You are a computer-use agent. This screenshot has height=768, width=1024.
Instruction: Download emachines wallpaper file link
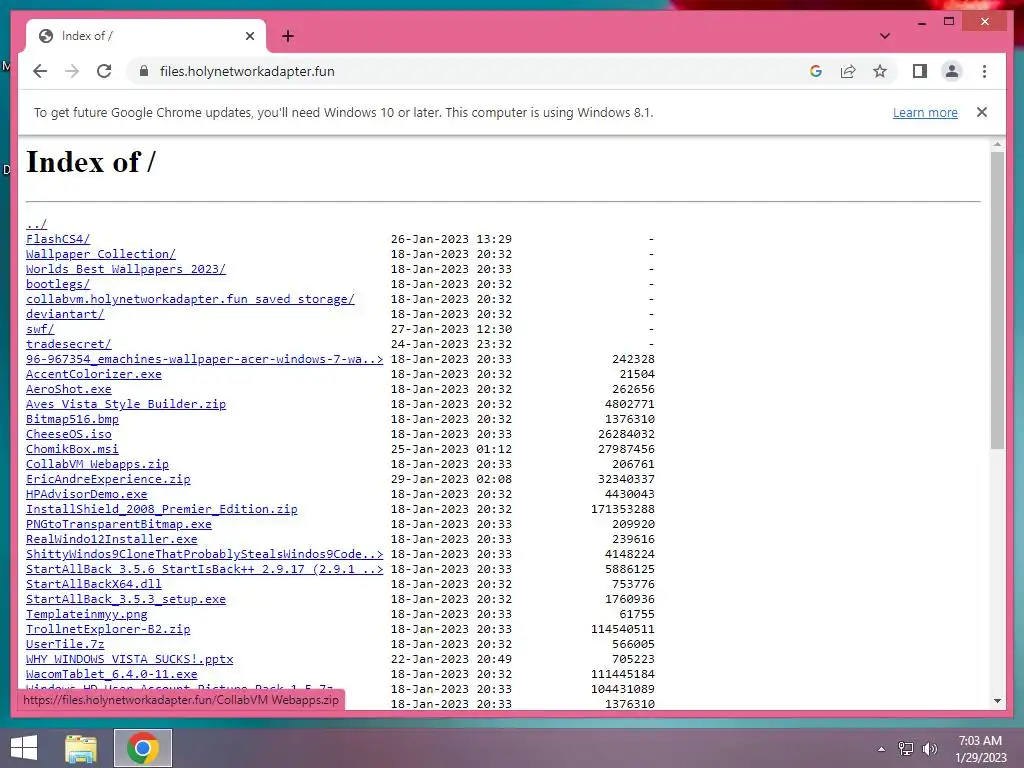204,359
